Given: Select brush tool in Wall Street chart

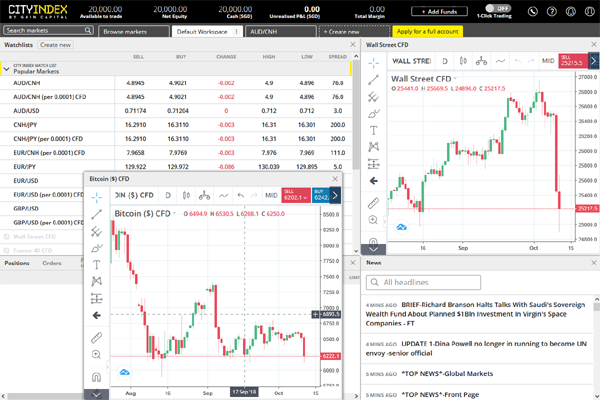Looking at the screenshot, I should pos(373,114).
